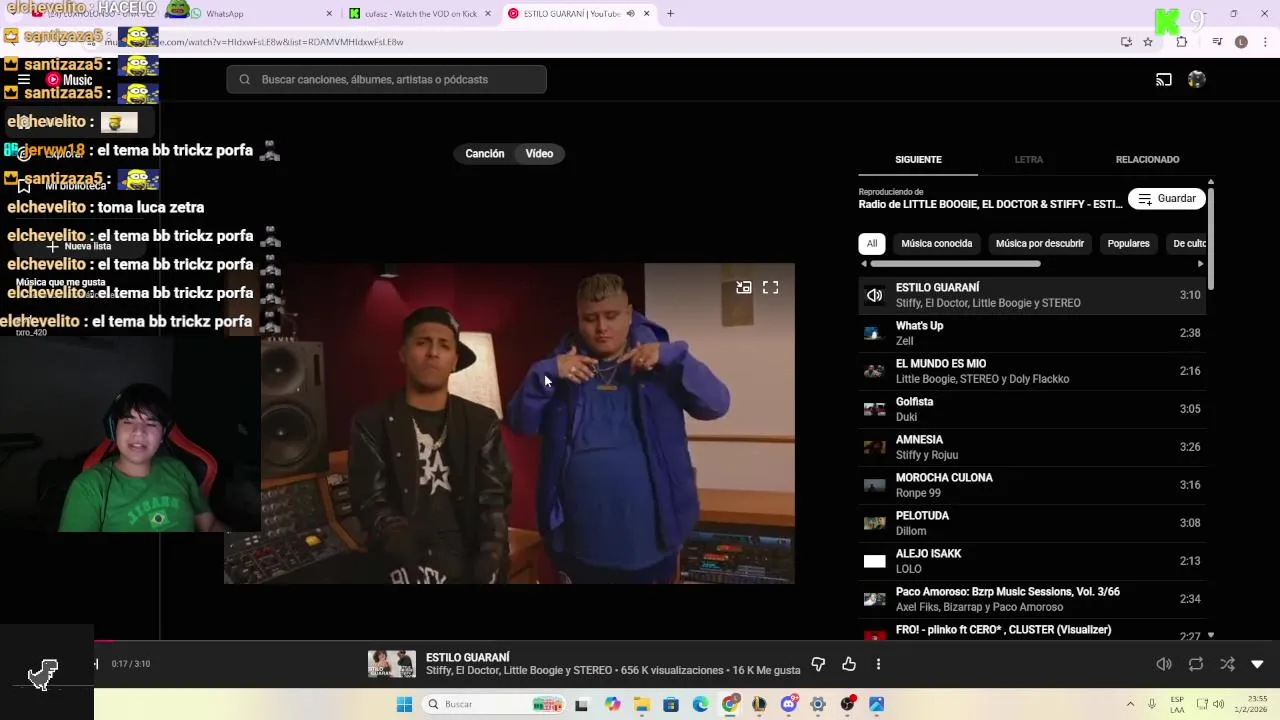Show hidden system tray icons
Image resolution: width=1280 pixels, height=720 pixels.
pyautogui.click(x=1130, y=705)
